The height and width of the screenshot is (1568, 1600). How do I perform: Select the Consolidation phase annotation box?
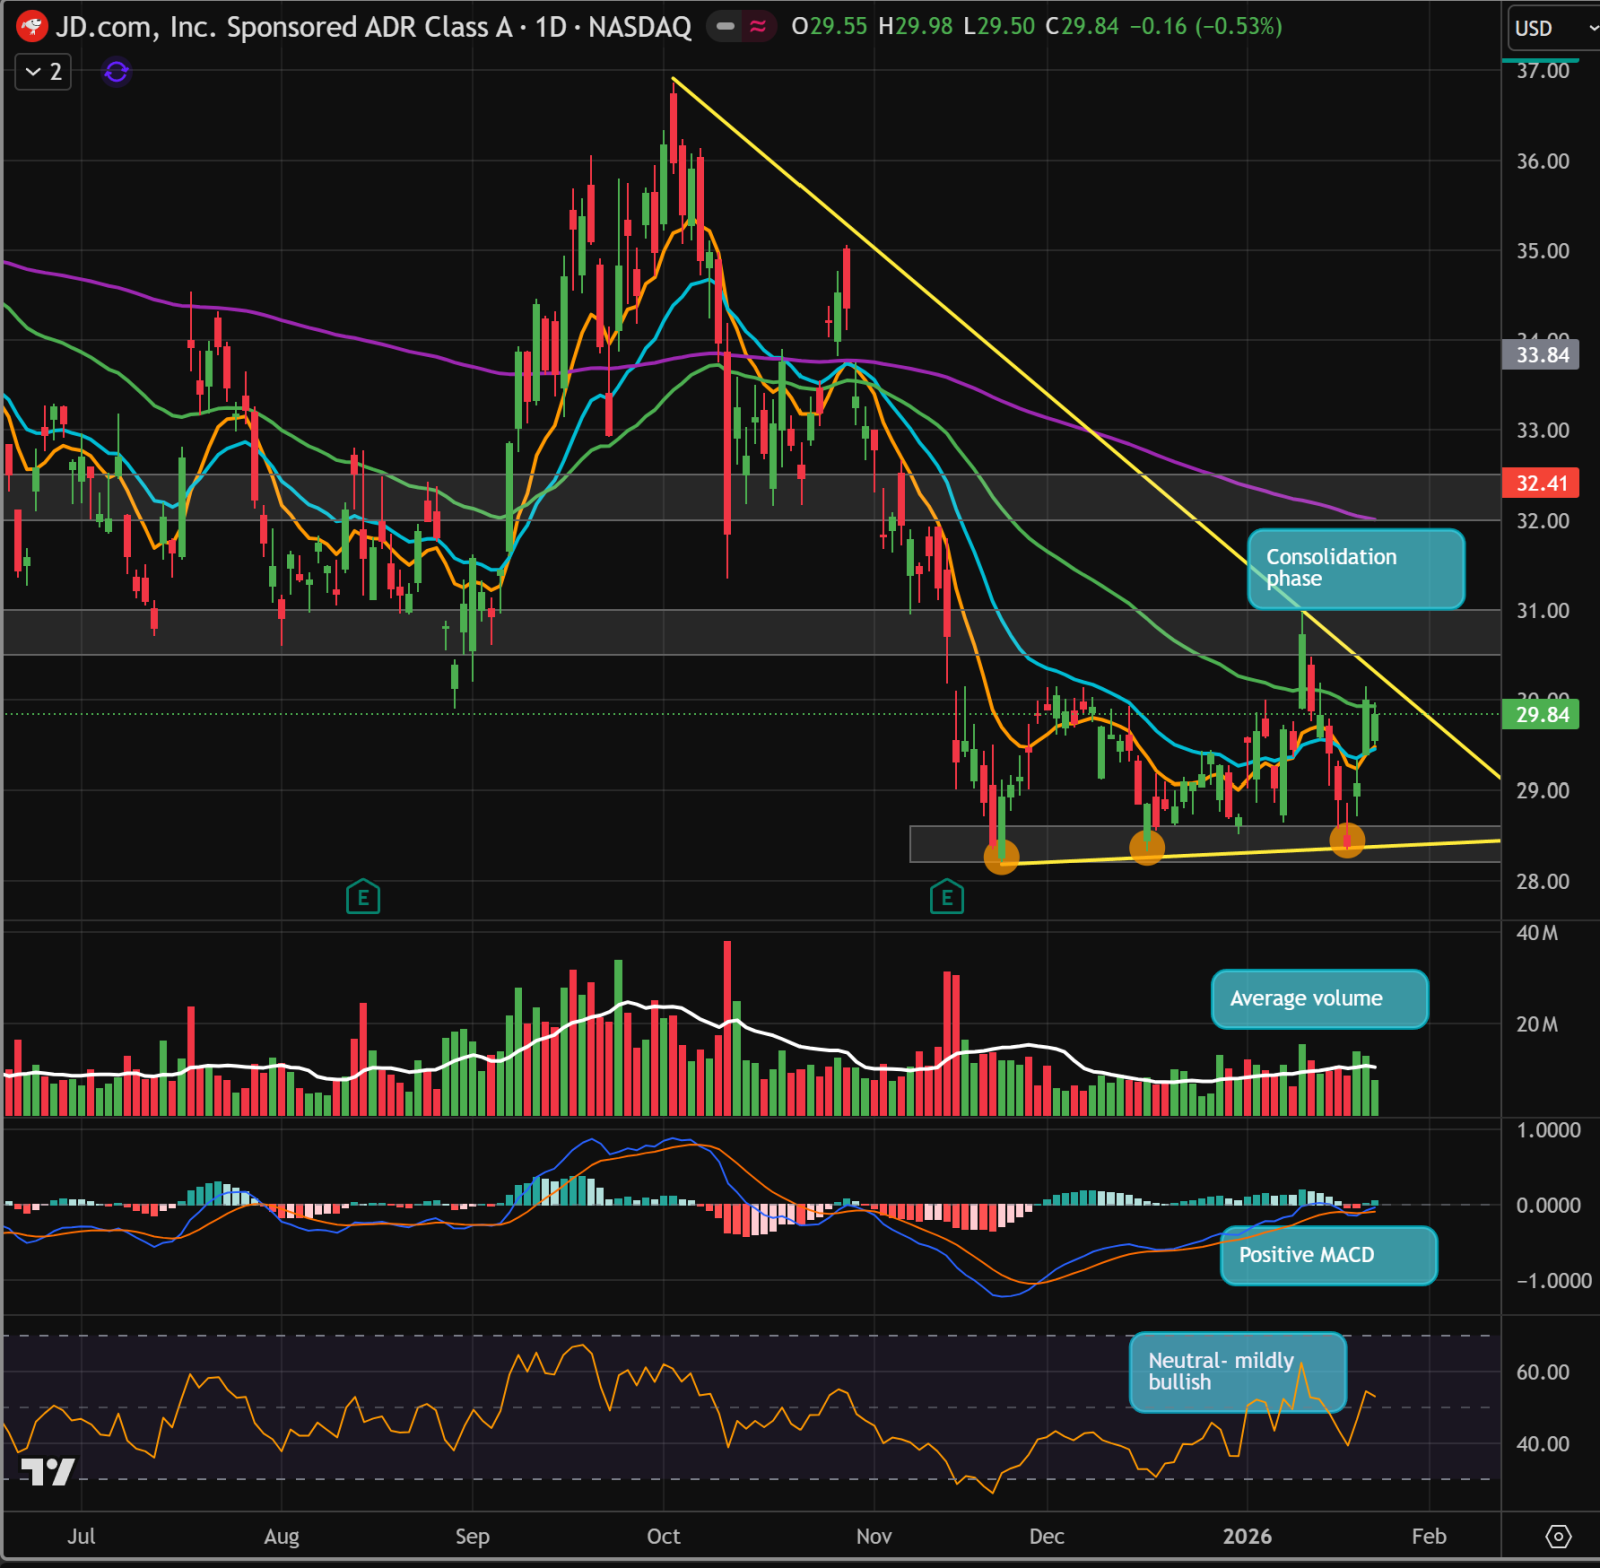1356,569
